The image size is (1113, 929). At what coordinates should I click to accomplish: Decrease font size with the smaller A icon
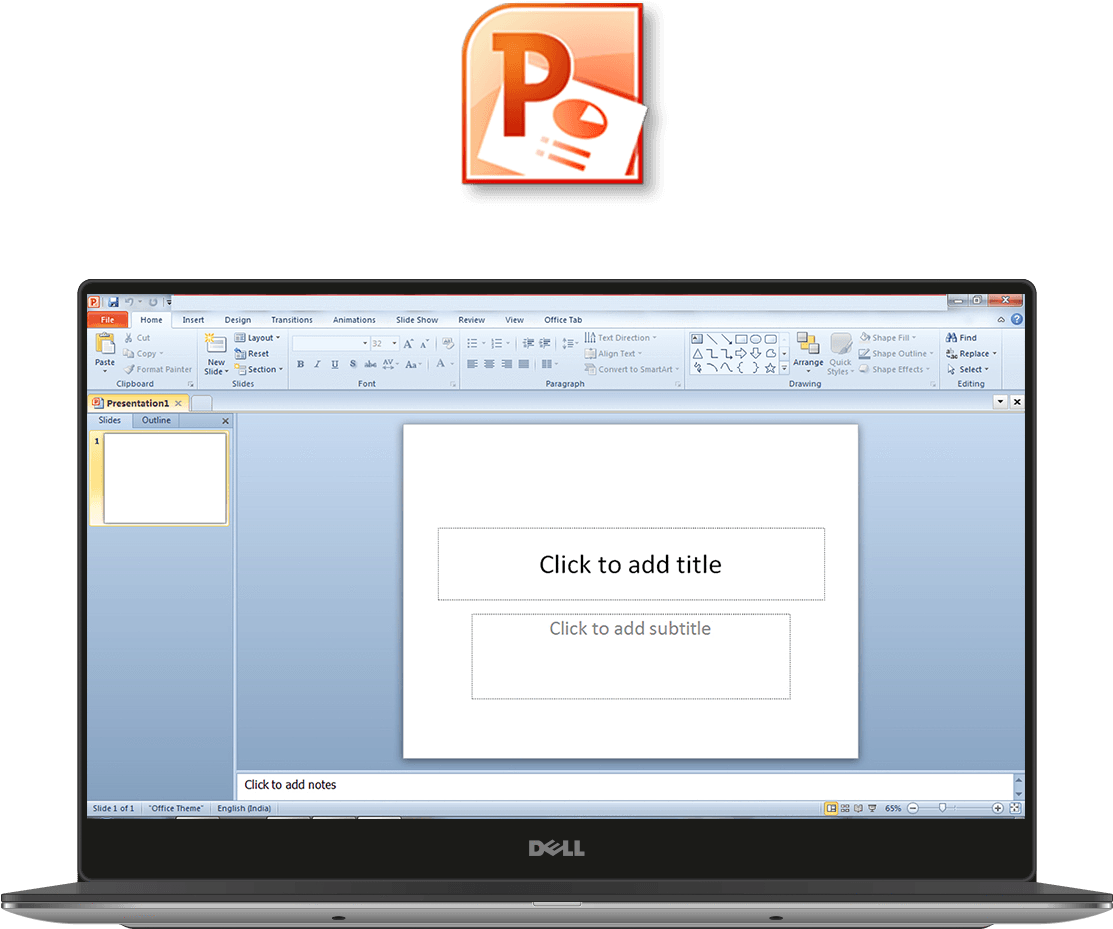tap(424, 343)
